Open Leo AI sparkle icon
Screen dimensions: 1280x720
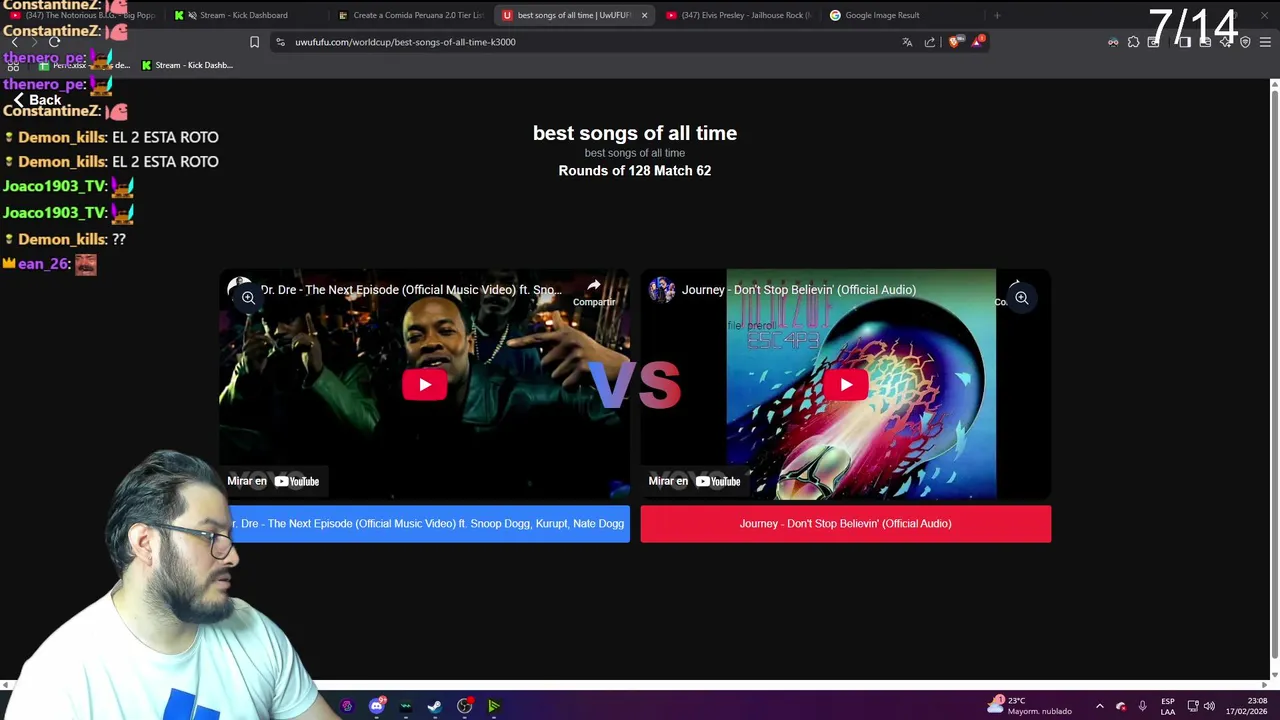pyautogui.click(x=1225, y=42)
